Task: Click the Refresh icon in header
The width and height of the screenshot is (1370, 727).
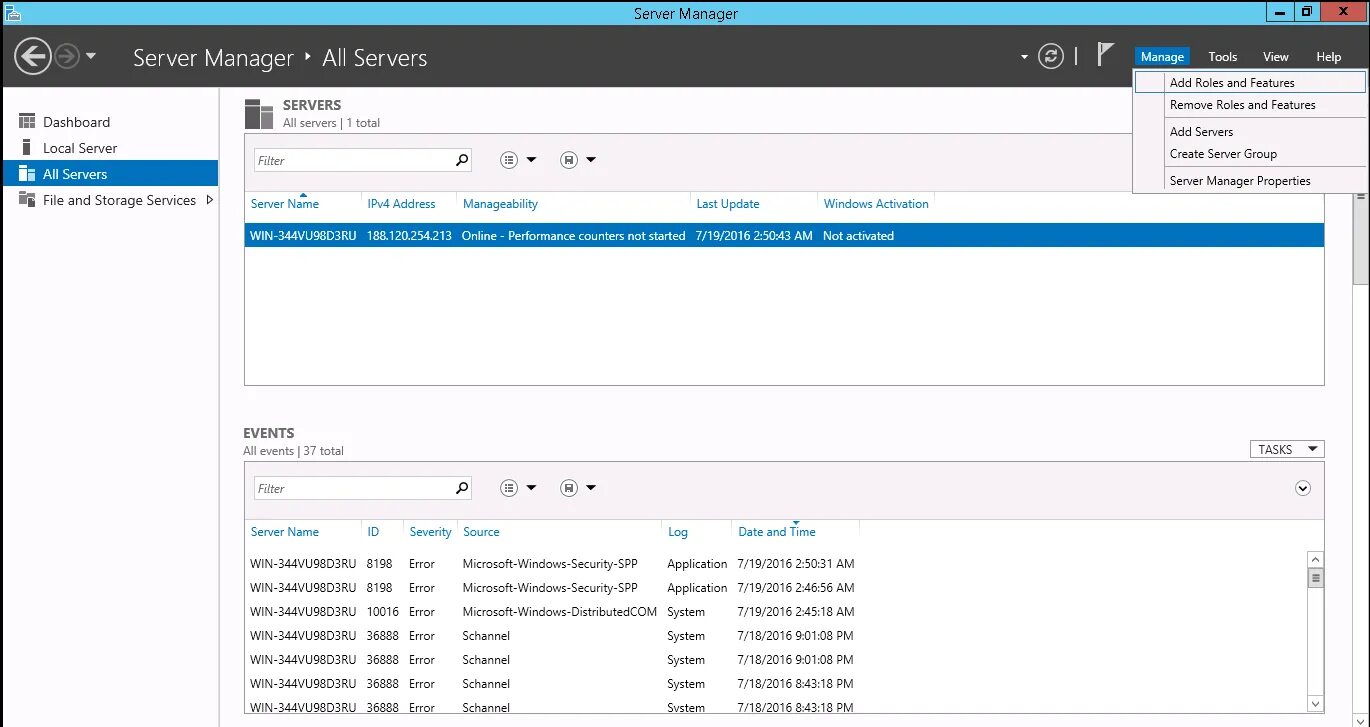Action: (x=1051, y=56)
